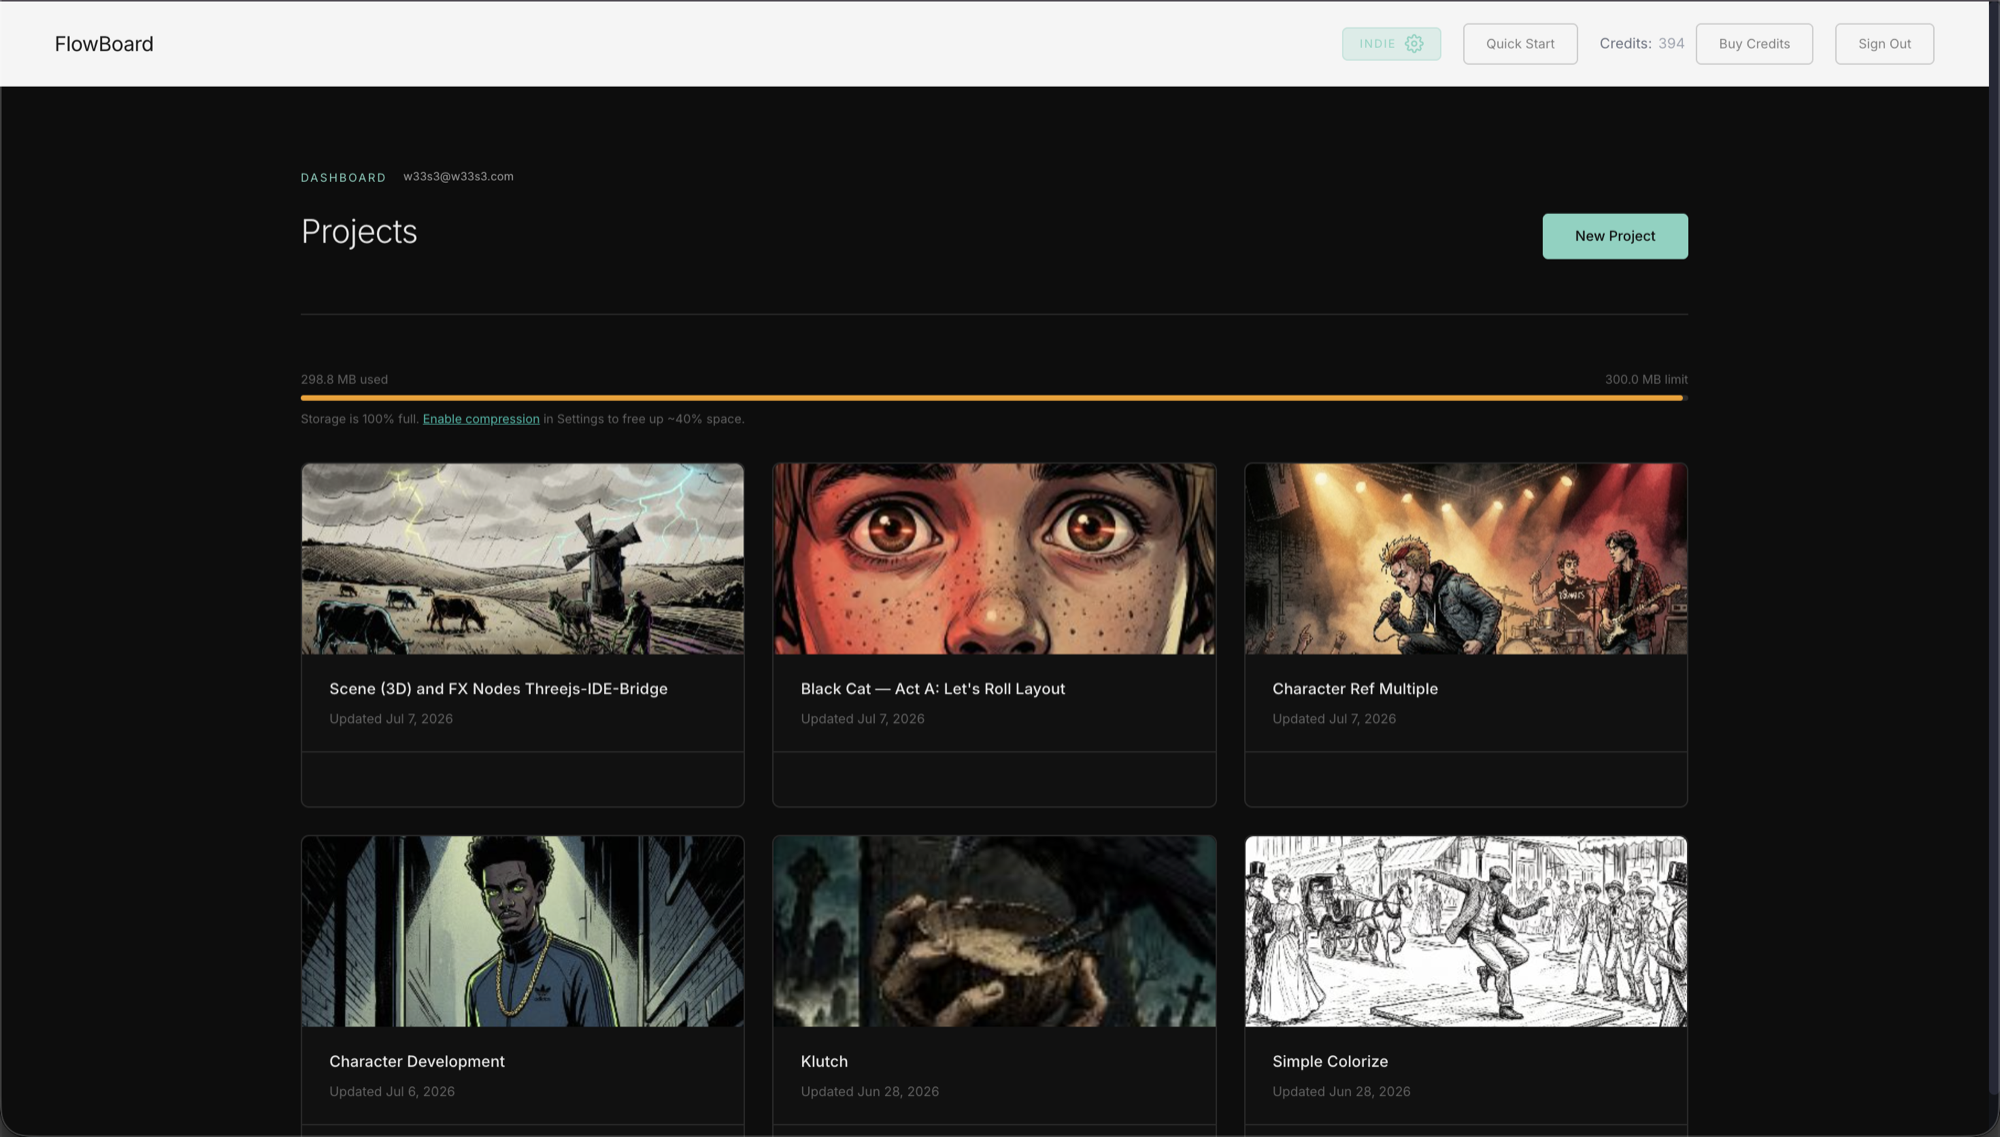The image size is (2000, 1137).
Task: Open Character Ref Multiple thumbnail
Action: click(1466, 559)
